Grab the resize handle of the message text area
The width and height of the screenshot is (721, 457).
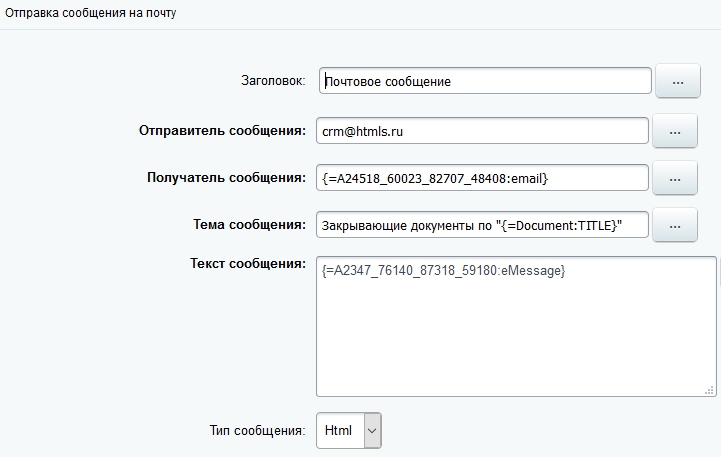[x=711, y=391]
